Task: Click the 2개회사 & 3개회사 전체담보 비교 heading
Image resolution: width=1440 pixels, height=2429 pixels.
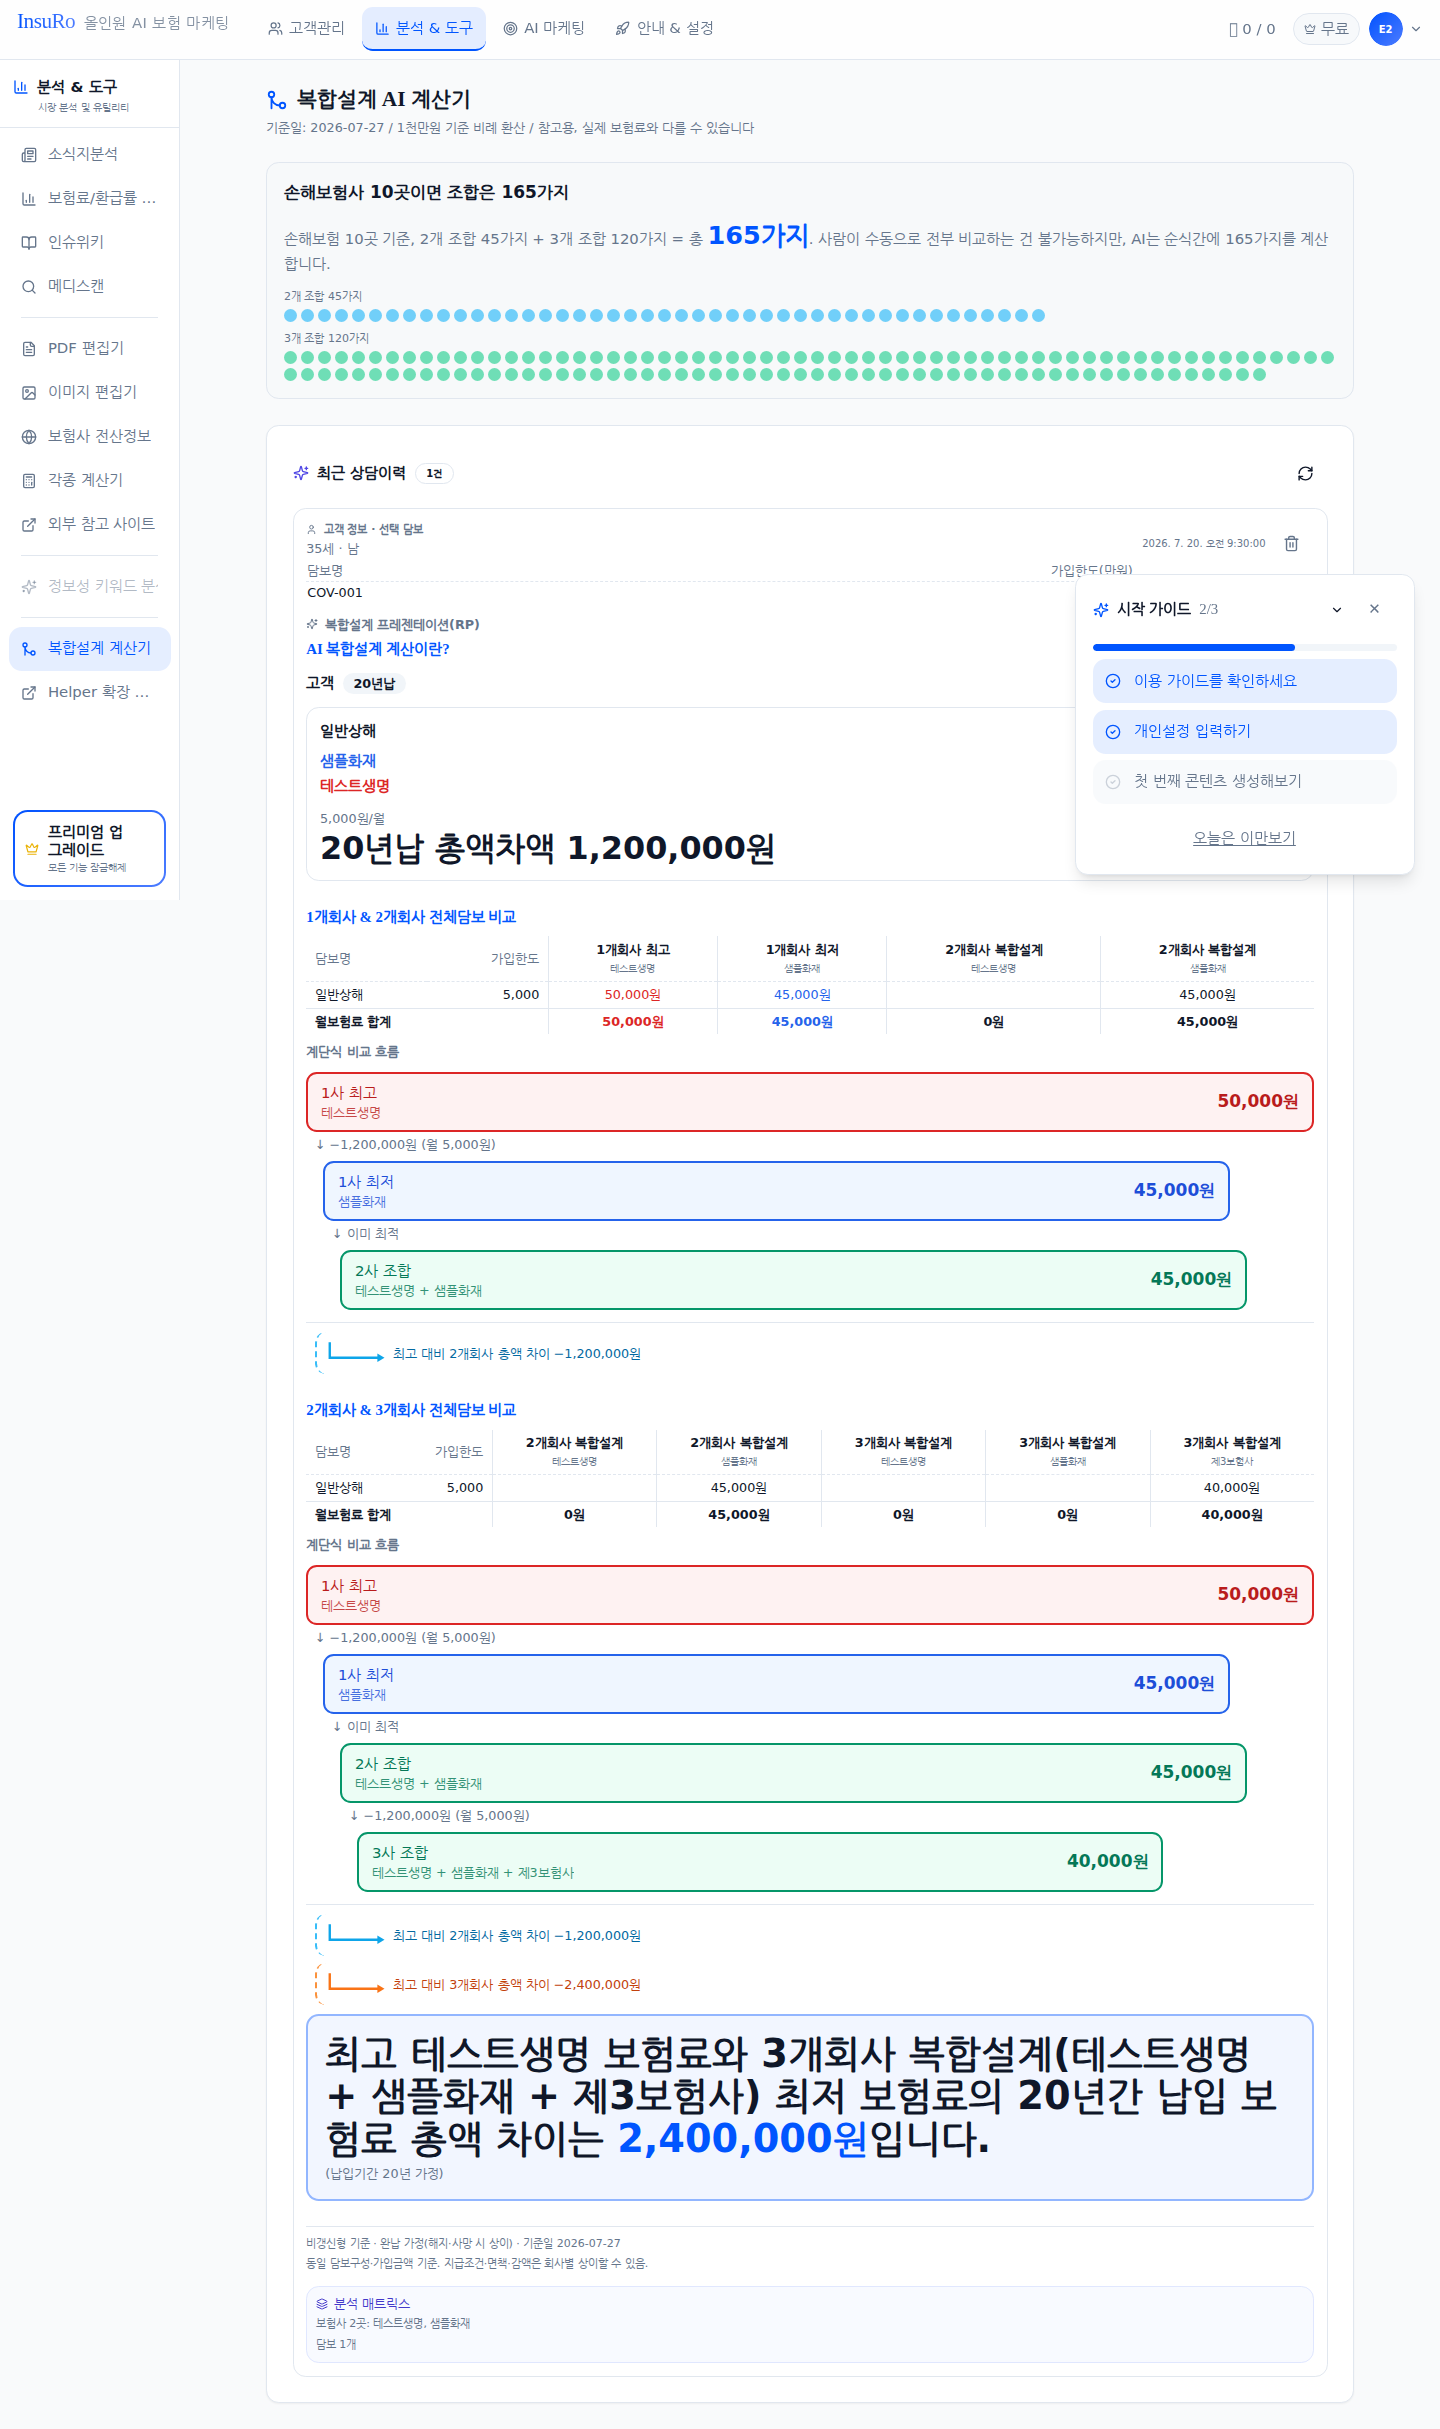Action: [411, 1410]
